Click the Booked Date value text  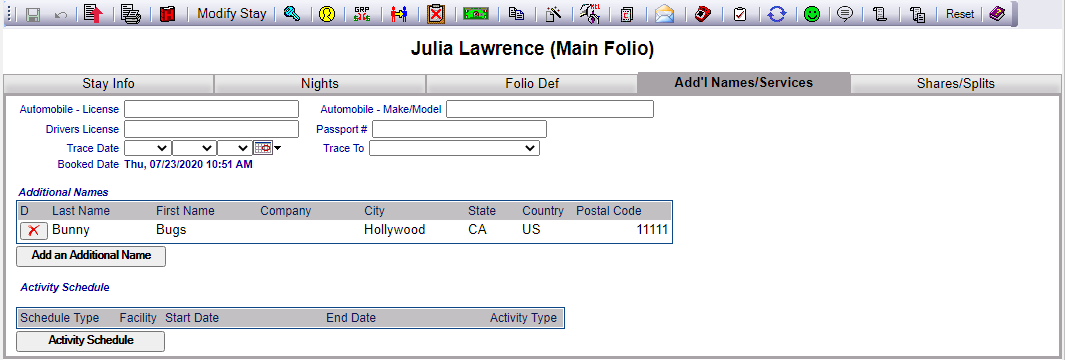pyautogui.click(x=189, y=164)
